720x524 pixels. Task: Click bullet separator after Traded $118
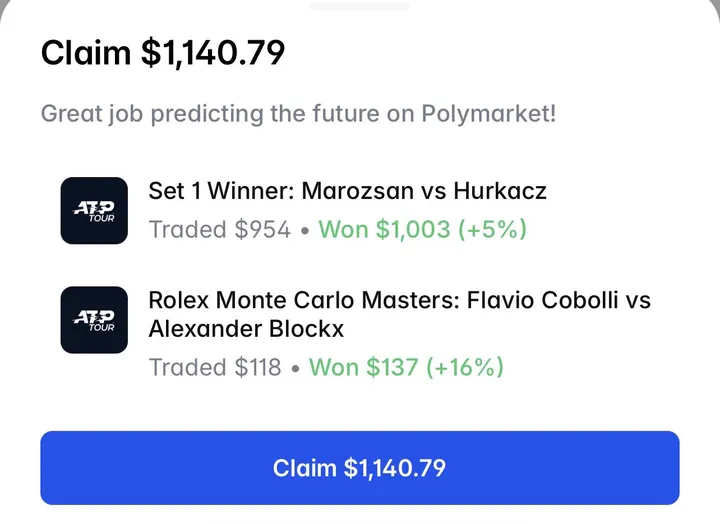(295, 368)
